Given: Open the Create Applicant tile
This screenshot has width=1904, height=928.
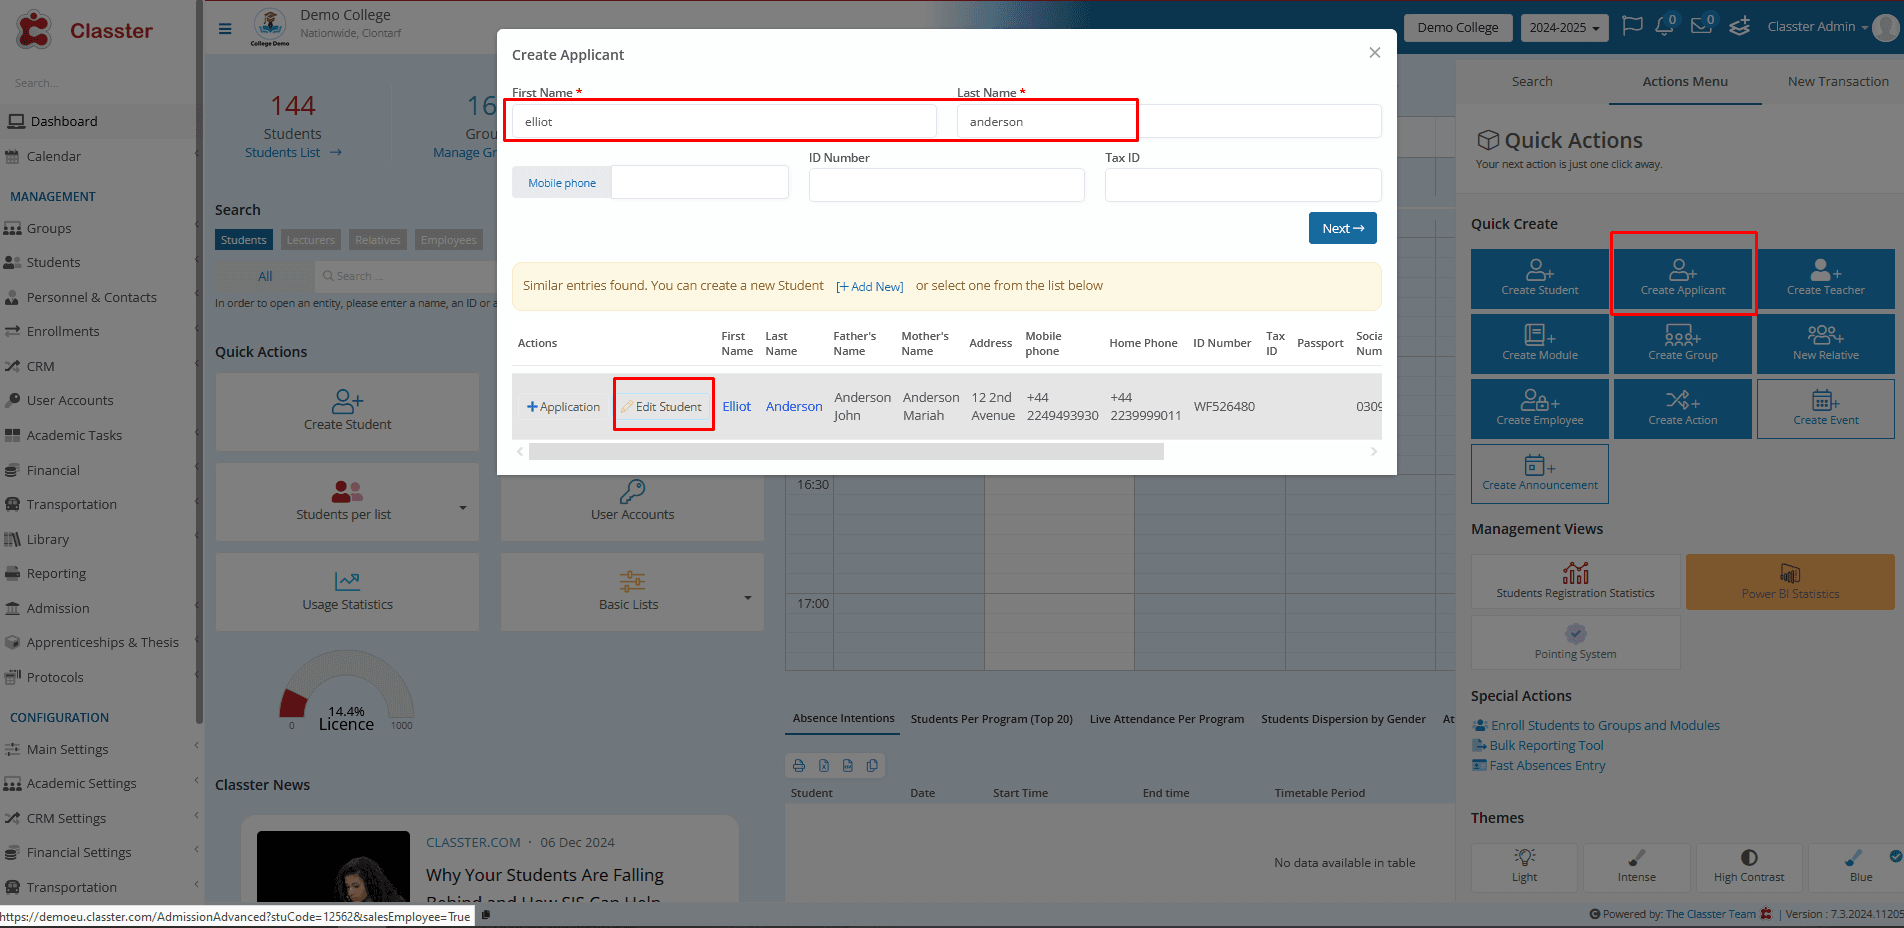Looking at the screenshot, I should [x=1683, y=279].
